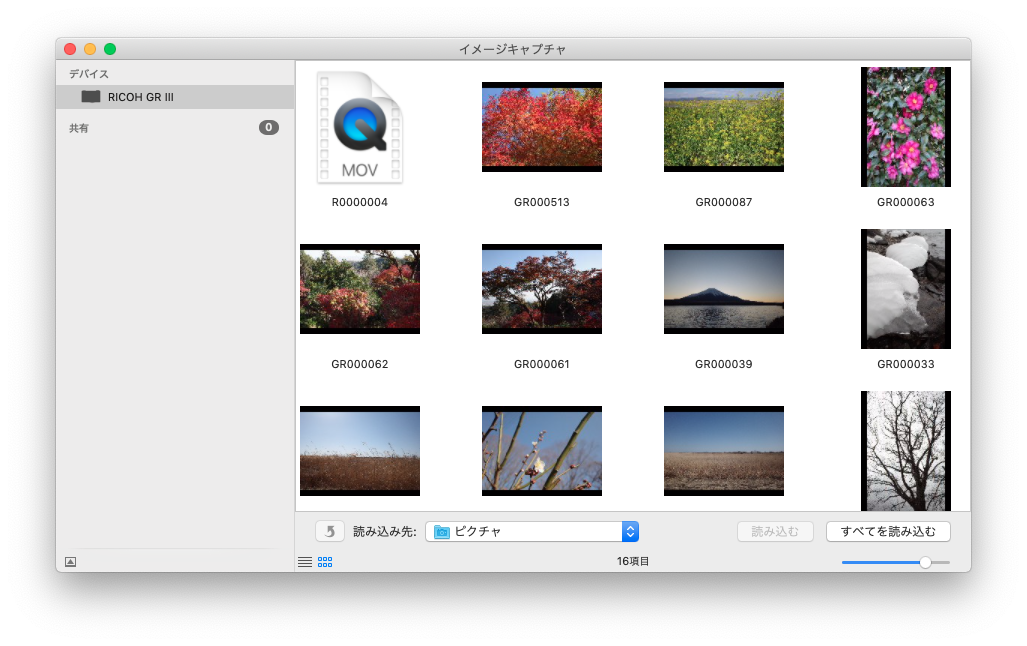Screen dimensions: 1027x646
Task: Select RICOH GR III device in sidebar
Action: 175,97
